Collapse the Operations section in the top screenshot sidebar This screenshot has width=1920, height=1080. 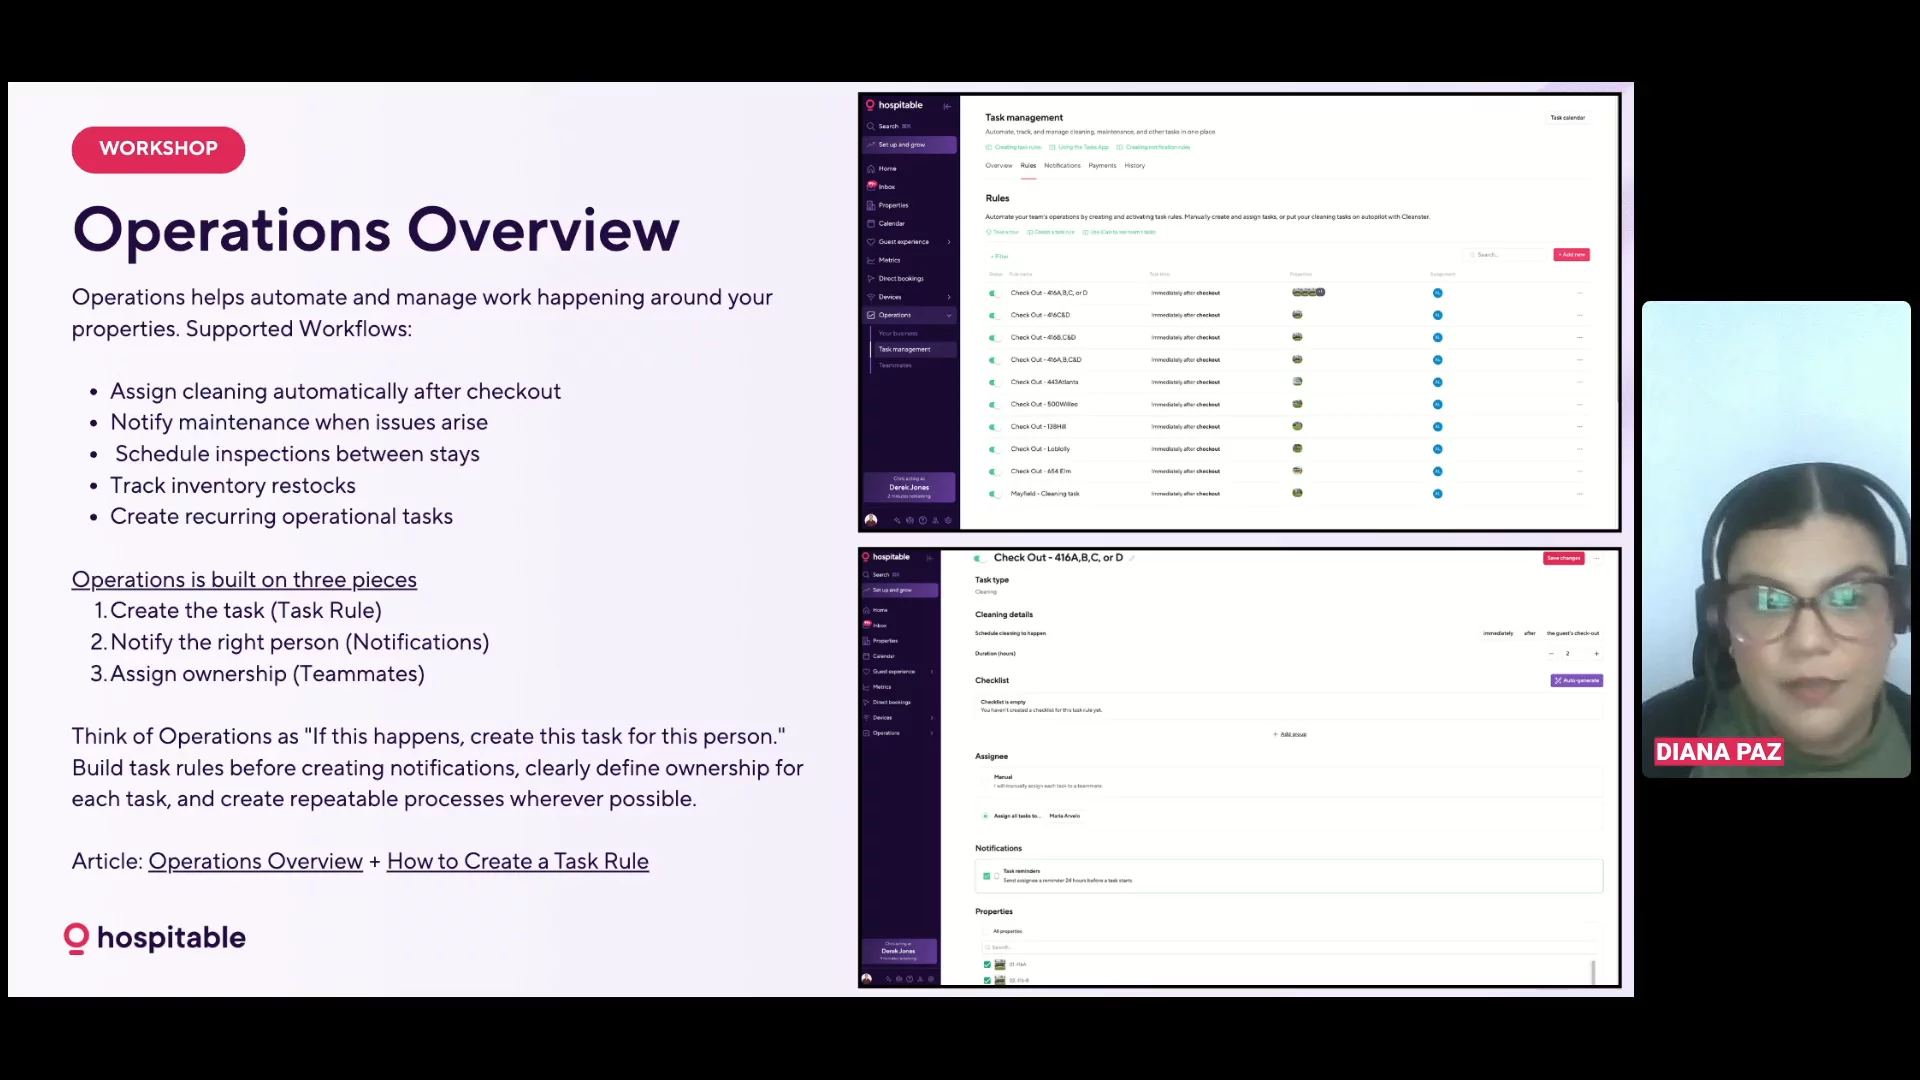949,315
